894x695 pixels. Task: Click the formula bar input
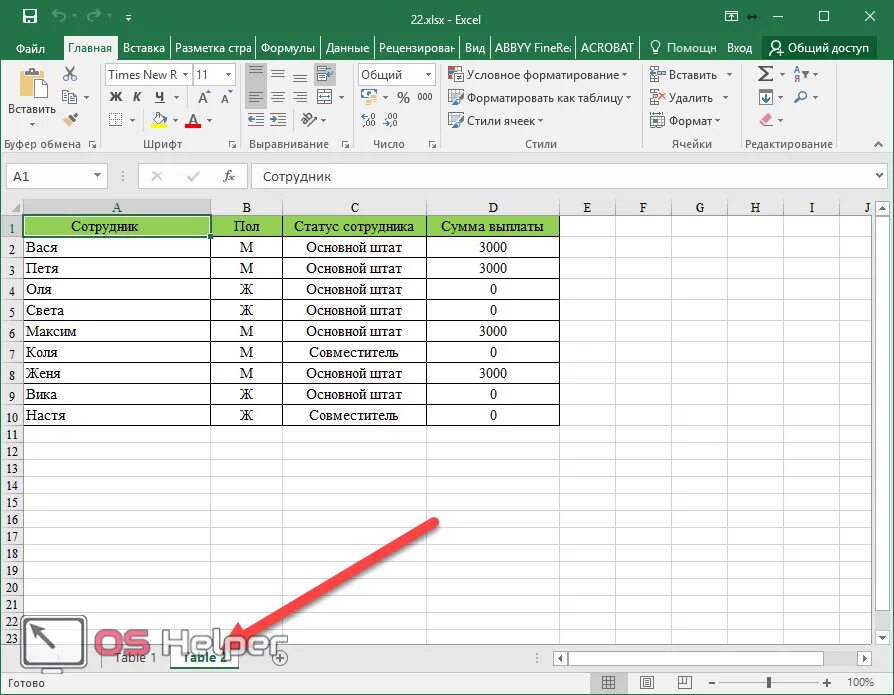click(x=562, y=176)
